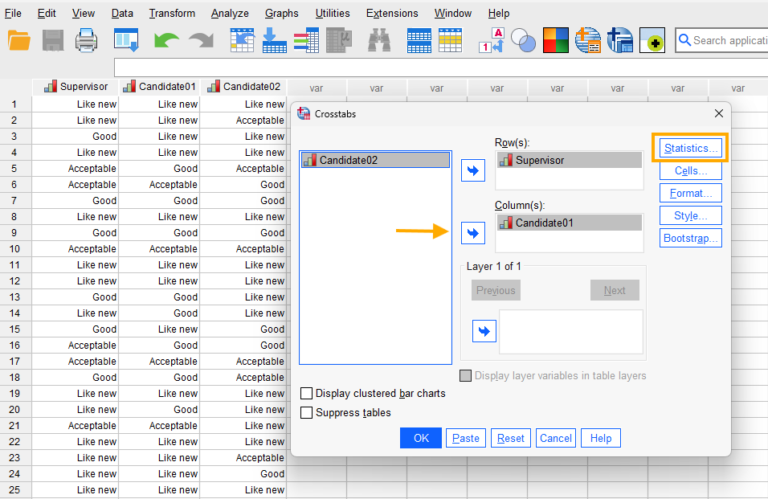The image size is (768, 499).
Task: Select row number 18 header
Action: coord(14,378)
